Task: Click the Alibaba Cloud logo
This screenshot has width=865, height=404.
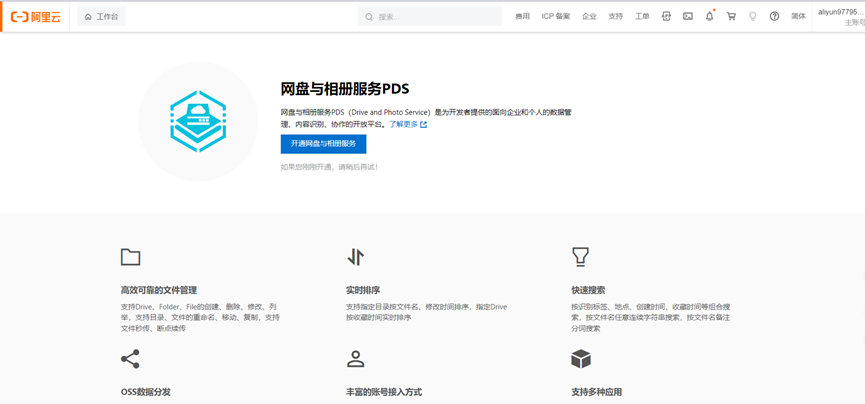Action: 36,17
